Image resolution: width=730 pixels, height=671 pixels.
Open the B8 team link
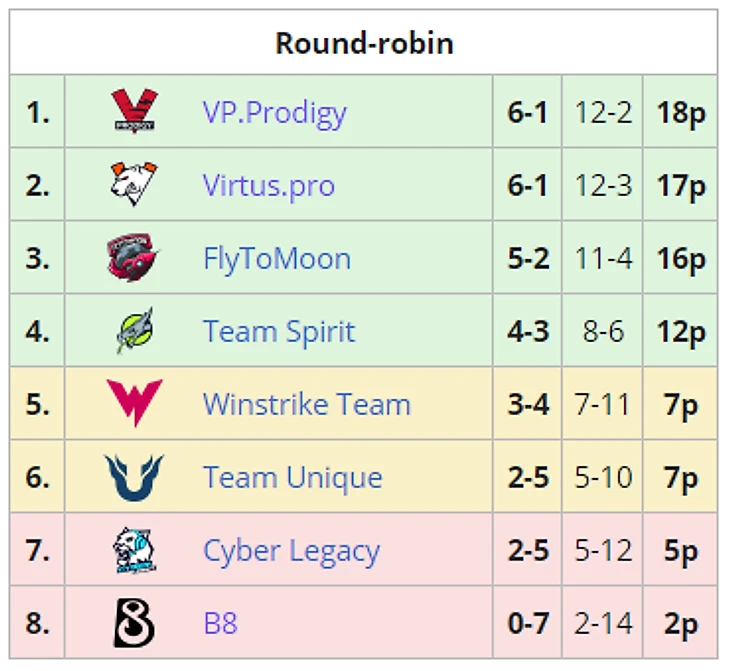[x=220, y=623]
